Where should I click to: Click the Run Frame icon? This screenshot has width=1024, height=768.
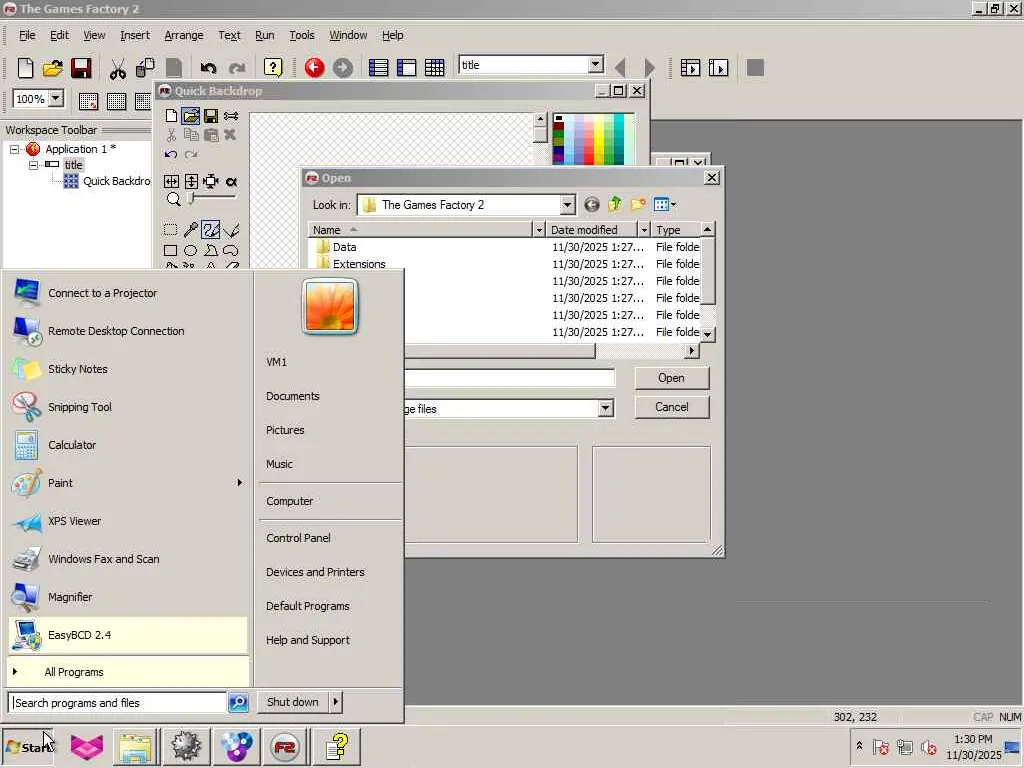[x=718, y=67]
